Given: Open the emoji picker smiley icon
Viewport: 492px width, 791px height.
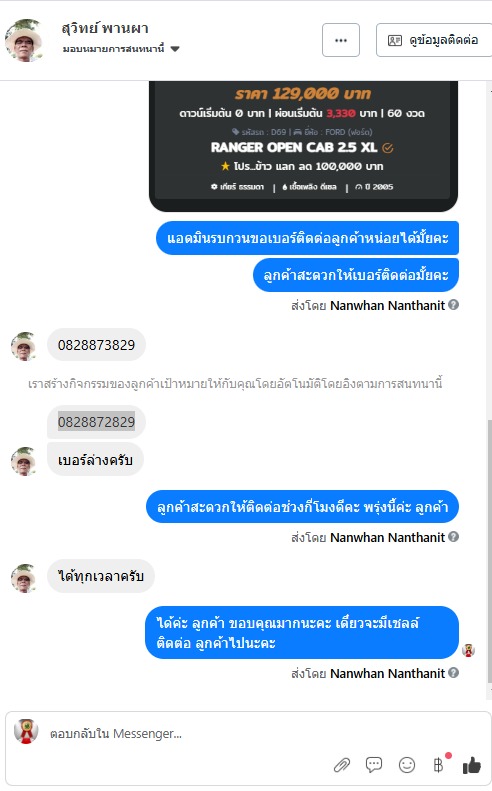Looking at the screenshot, I should [x=407, y=765].
